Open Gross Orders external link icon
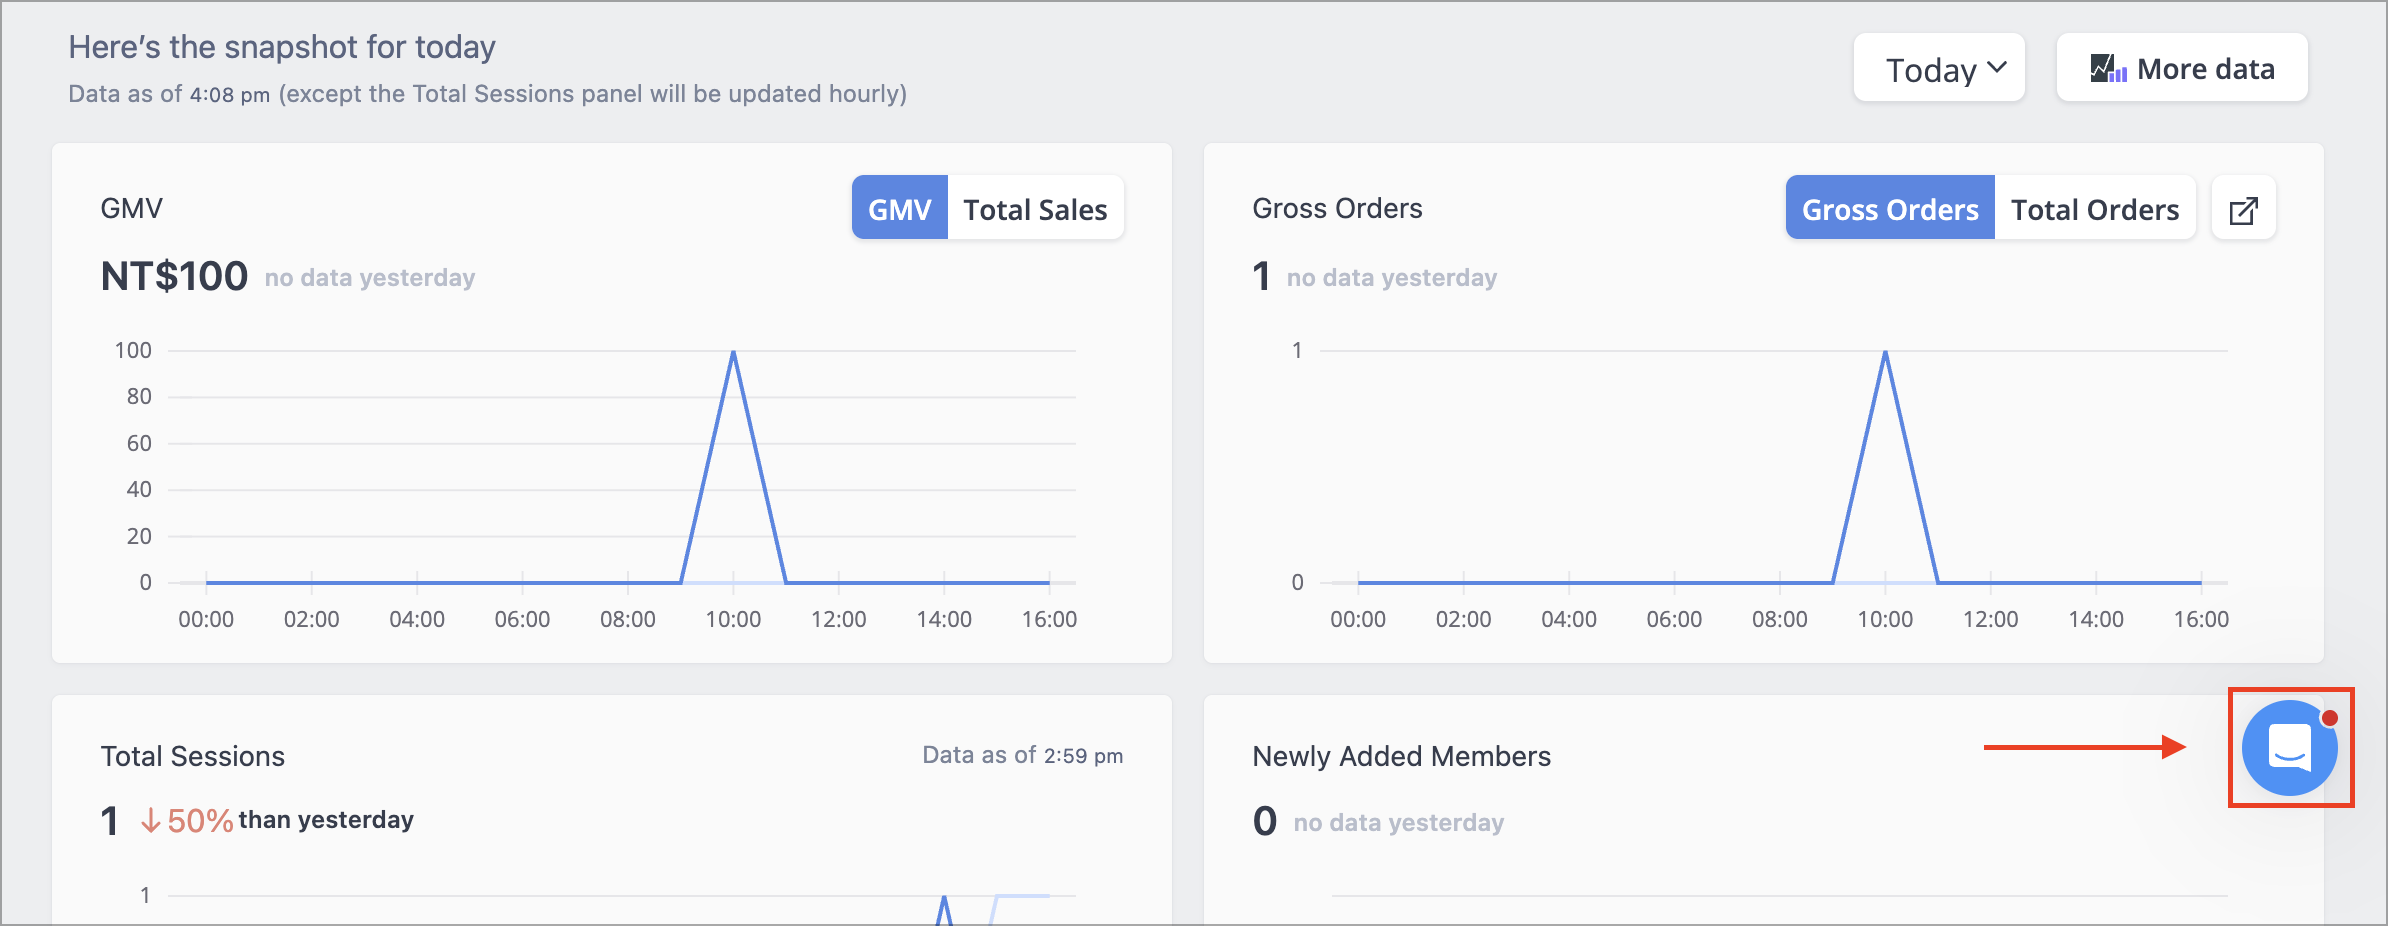The width and height of the screenshot is (2388, 926). click(2243, 209)
